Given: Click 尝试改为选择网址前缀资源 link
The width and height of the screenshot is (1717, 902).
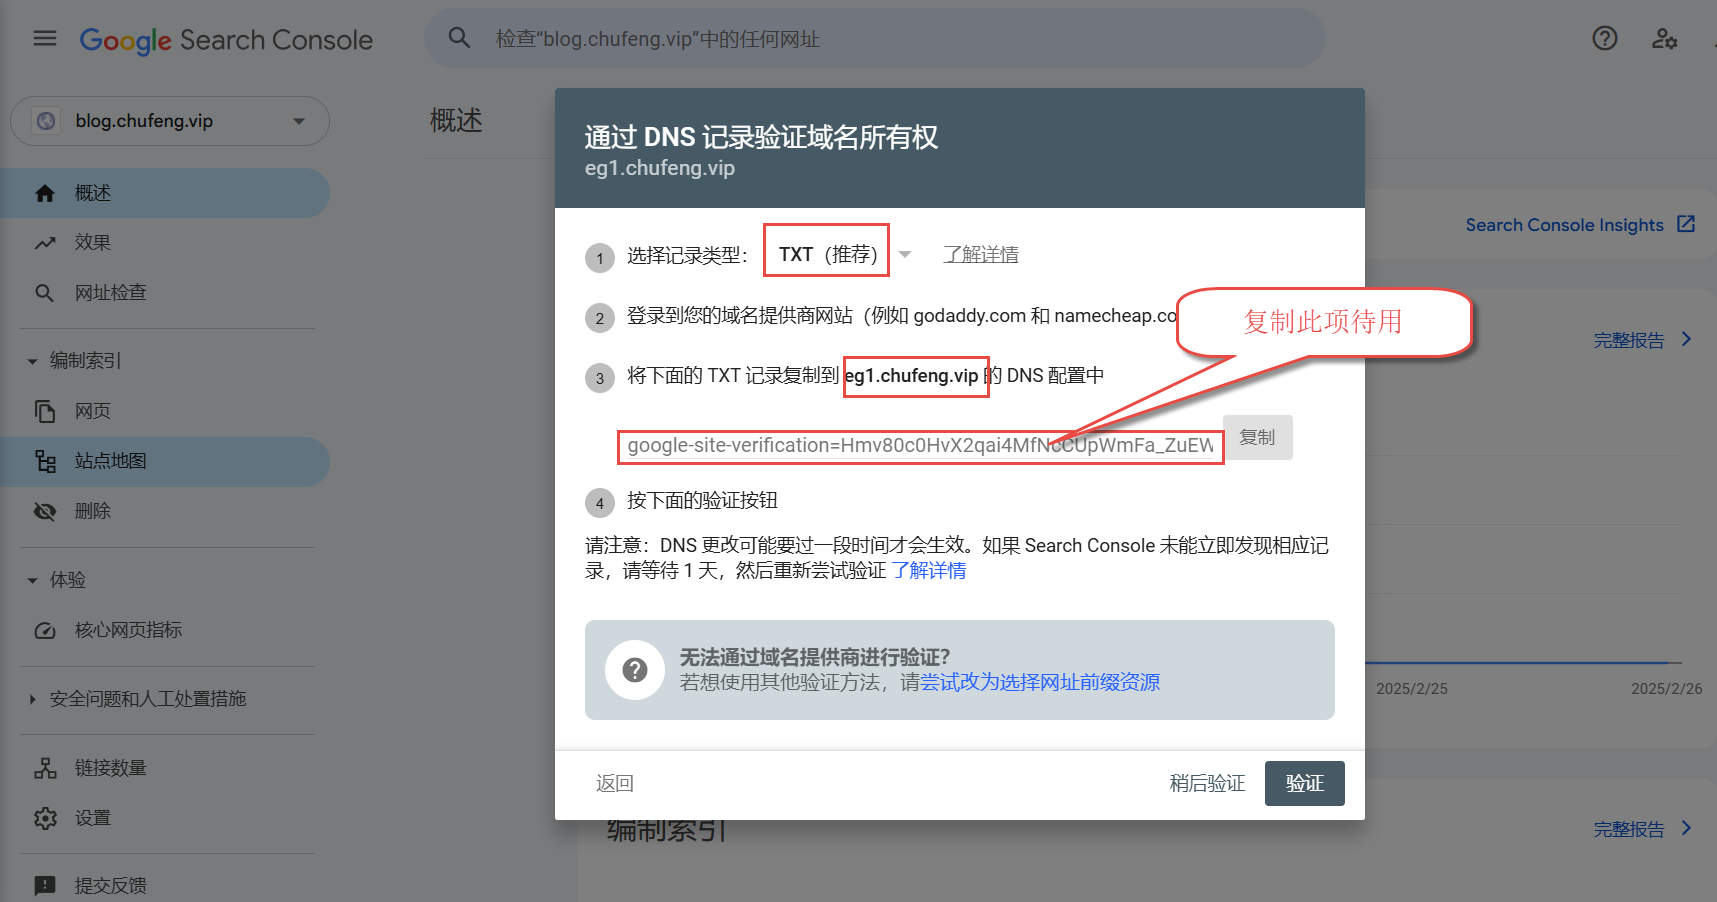Looking at the screenshot, I should tap(1040, 682).
